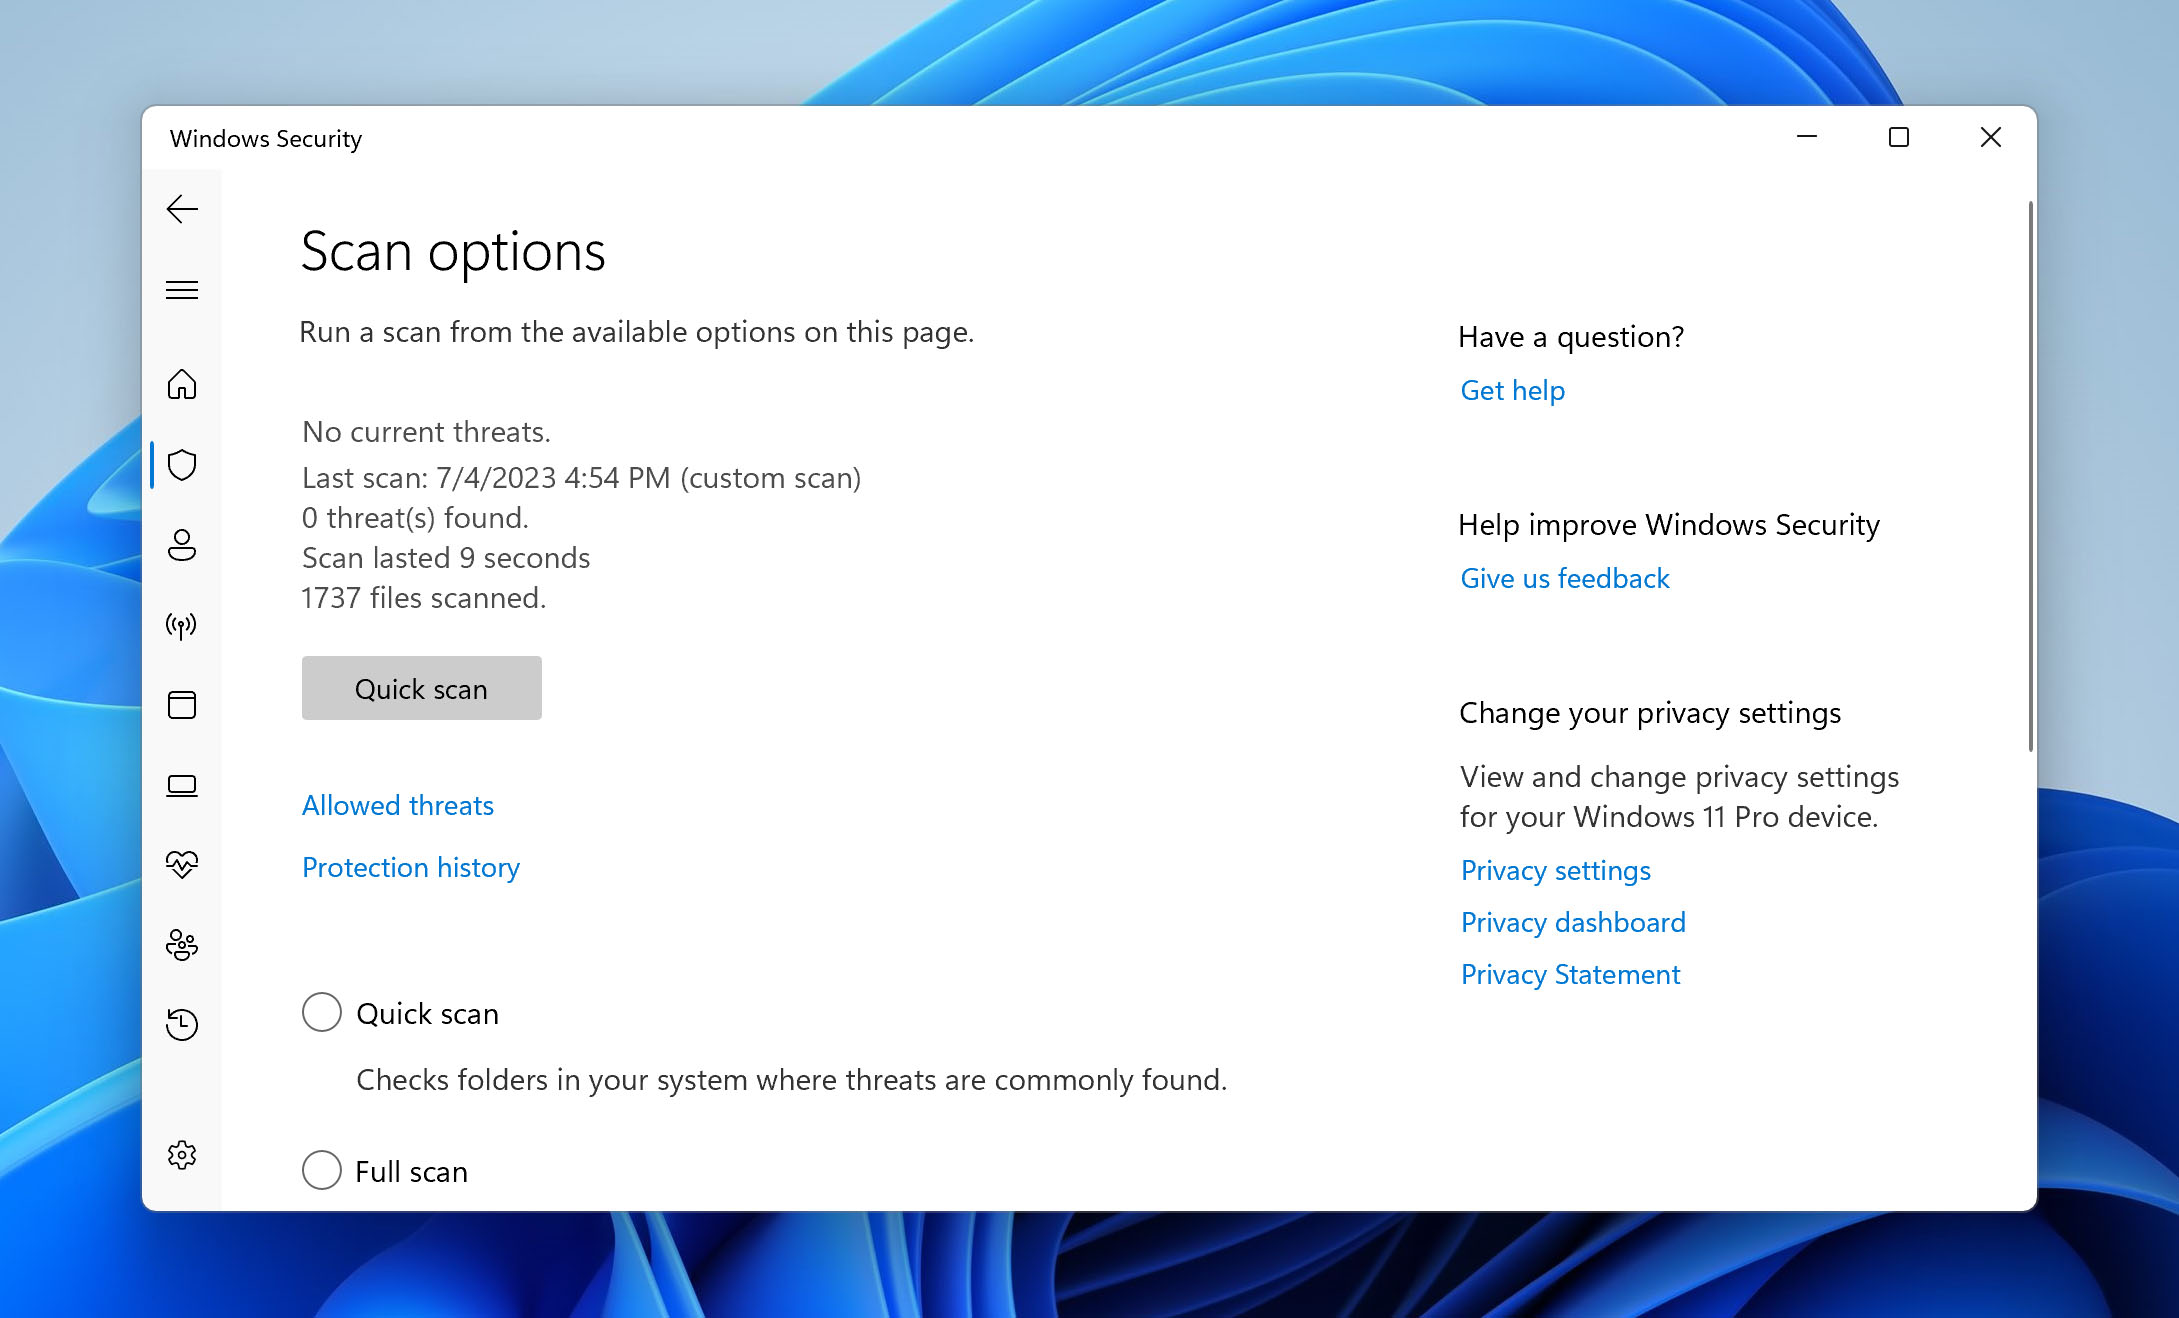Select the Virus protection shield icon
This screenshot has height=1318, width=2179.
coord(184,464)
